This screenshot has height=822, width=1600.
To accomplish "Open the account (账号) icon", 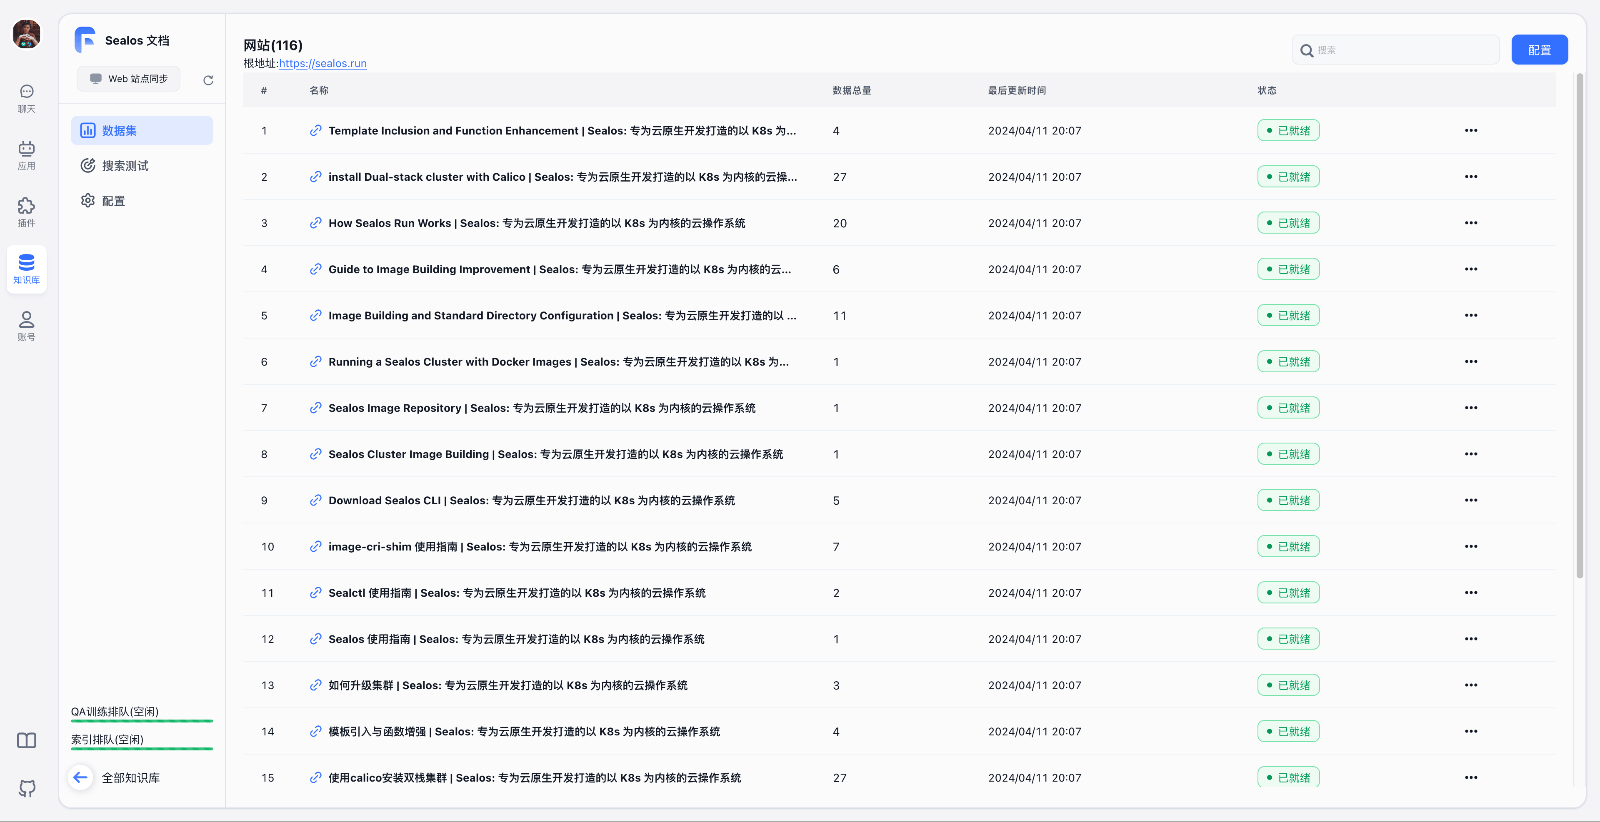I will click(26, 325).
